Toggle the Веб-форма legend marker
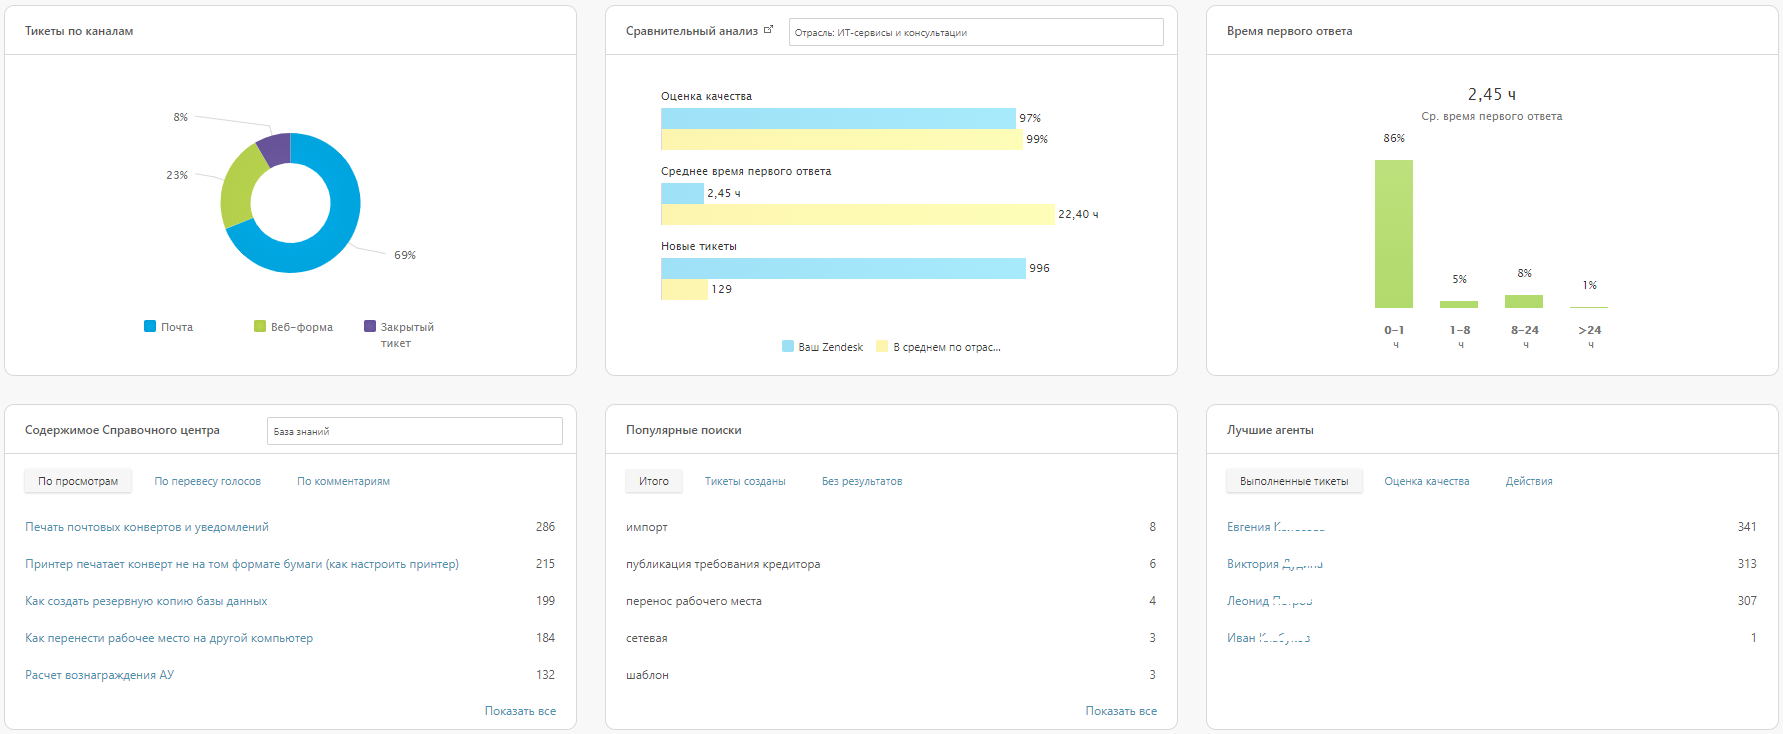The height and width of the screenshot is (734, 1783). 260,326
